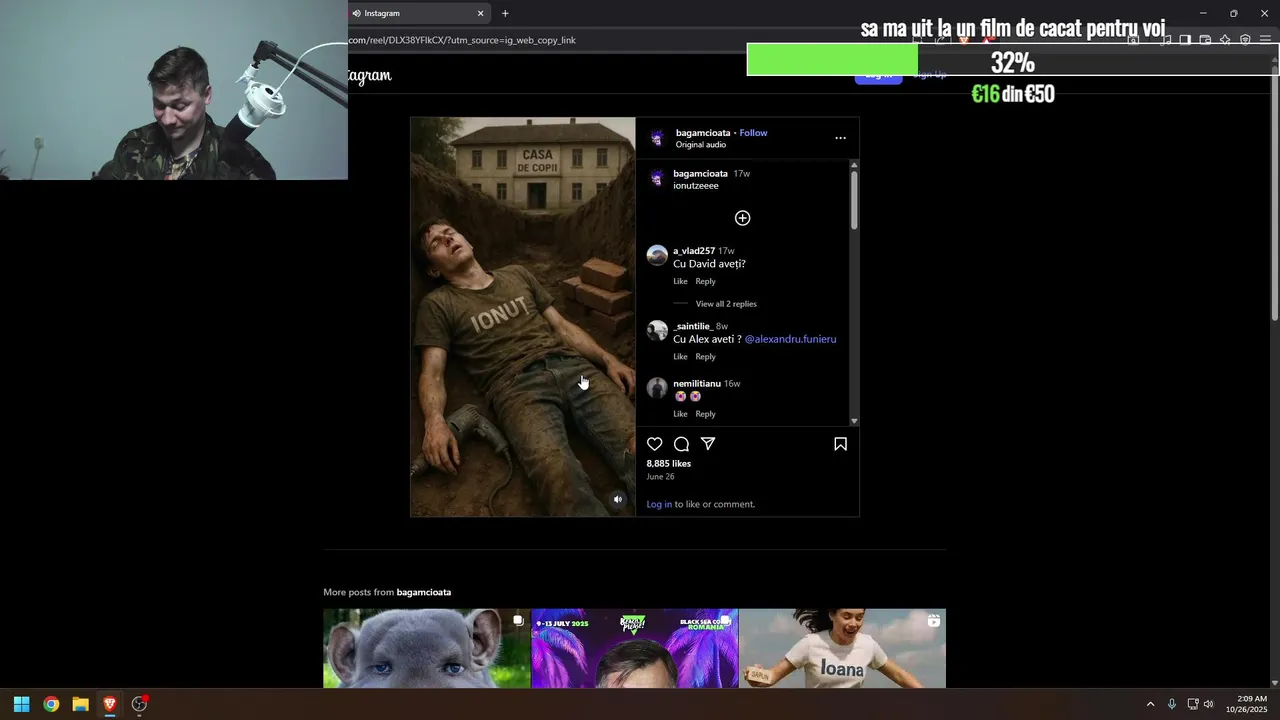The image size is (1280, 720).
Task: Launch Chrome from the taskbar
Action: tap(51, 704)
